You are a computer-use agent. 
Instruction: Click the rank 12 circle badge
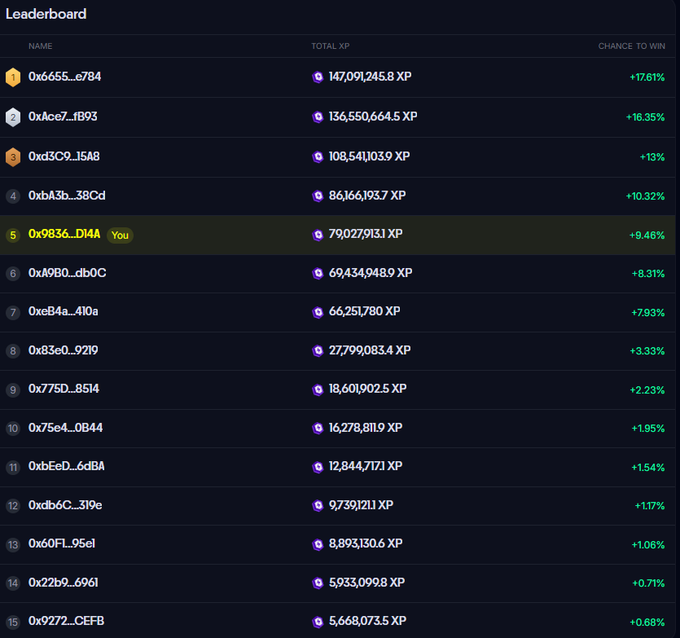[13, 506]
